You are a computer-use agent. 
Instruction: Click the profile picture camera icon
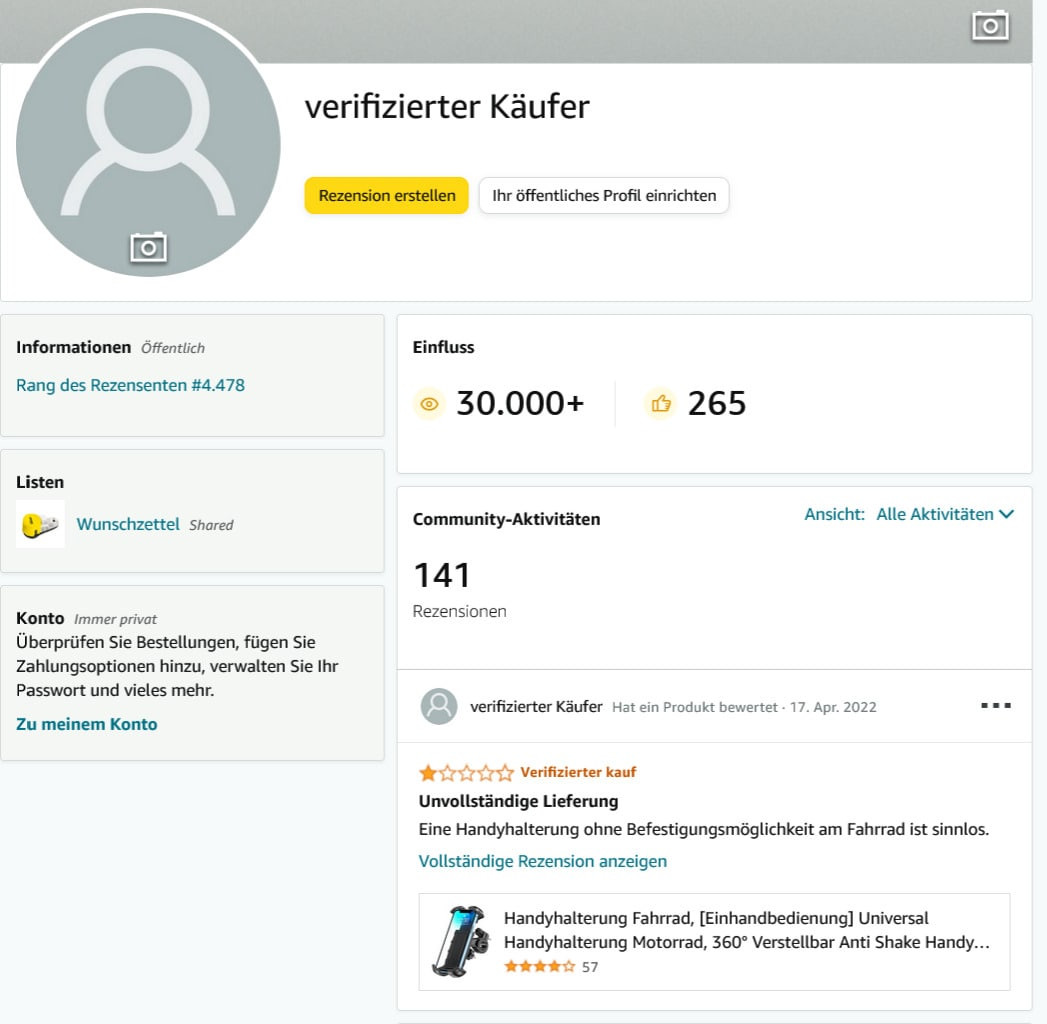[148, 248]
